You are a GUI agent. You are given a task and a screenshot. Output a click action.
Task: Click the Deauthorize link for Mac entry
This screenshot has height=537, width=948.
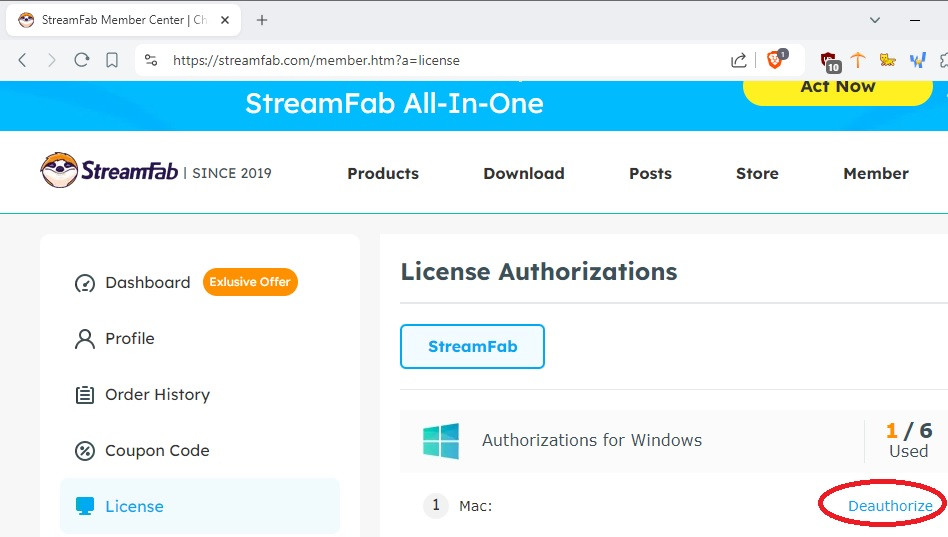pos(890,506)
